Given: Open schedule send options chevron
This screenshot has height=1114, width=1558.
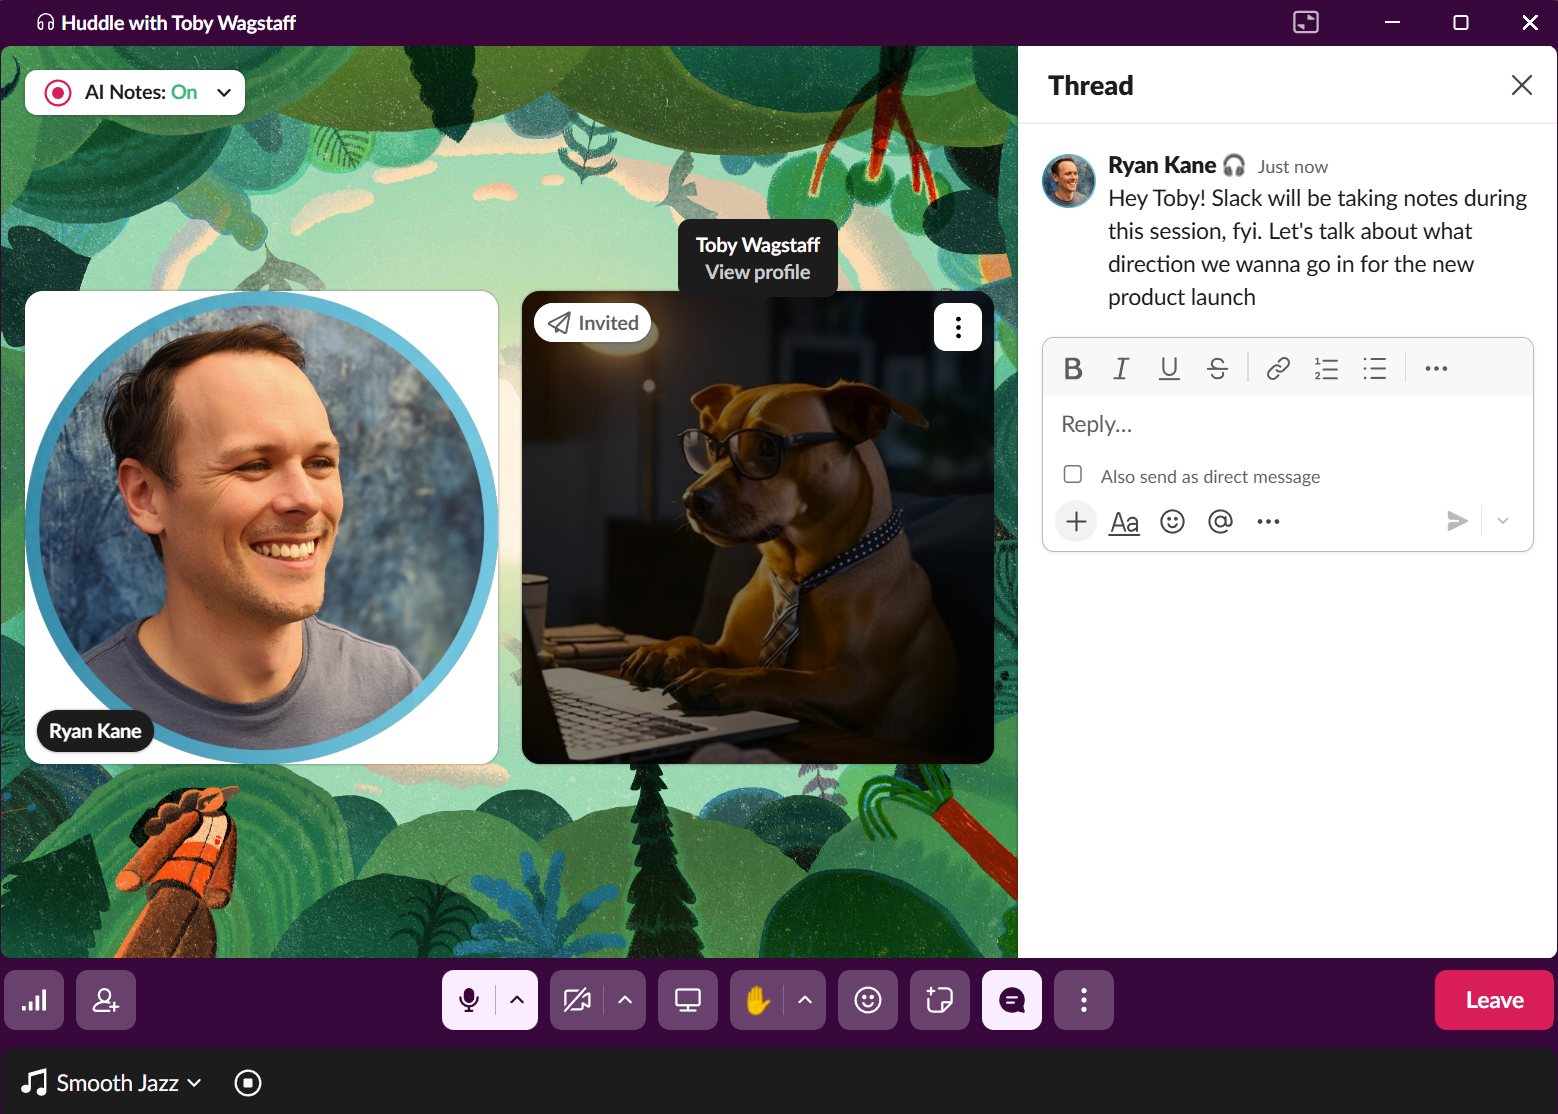Looking at the screenshot, I should click(x=1502, y=521).
